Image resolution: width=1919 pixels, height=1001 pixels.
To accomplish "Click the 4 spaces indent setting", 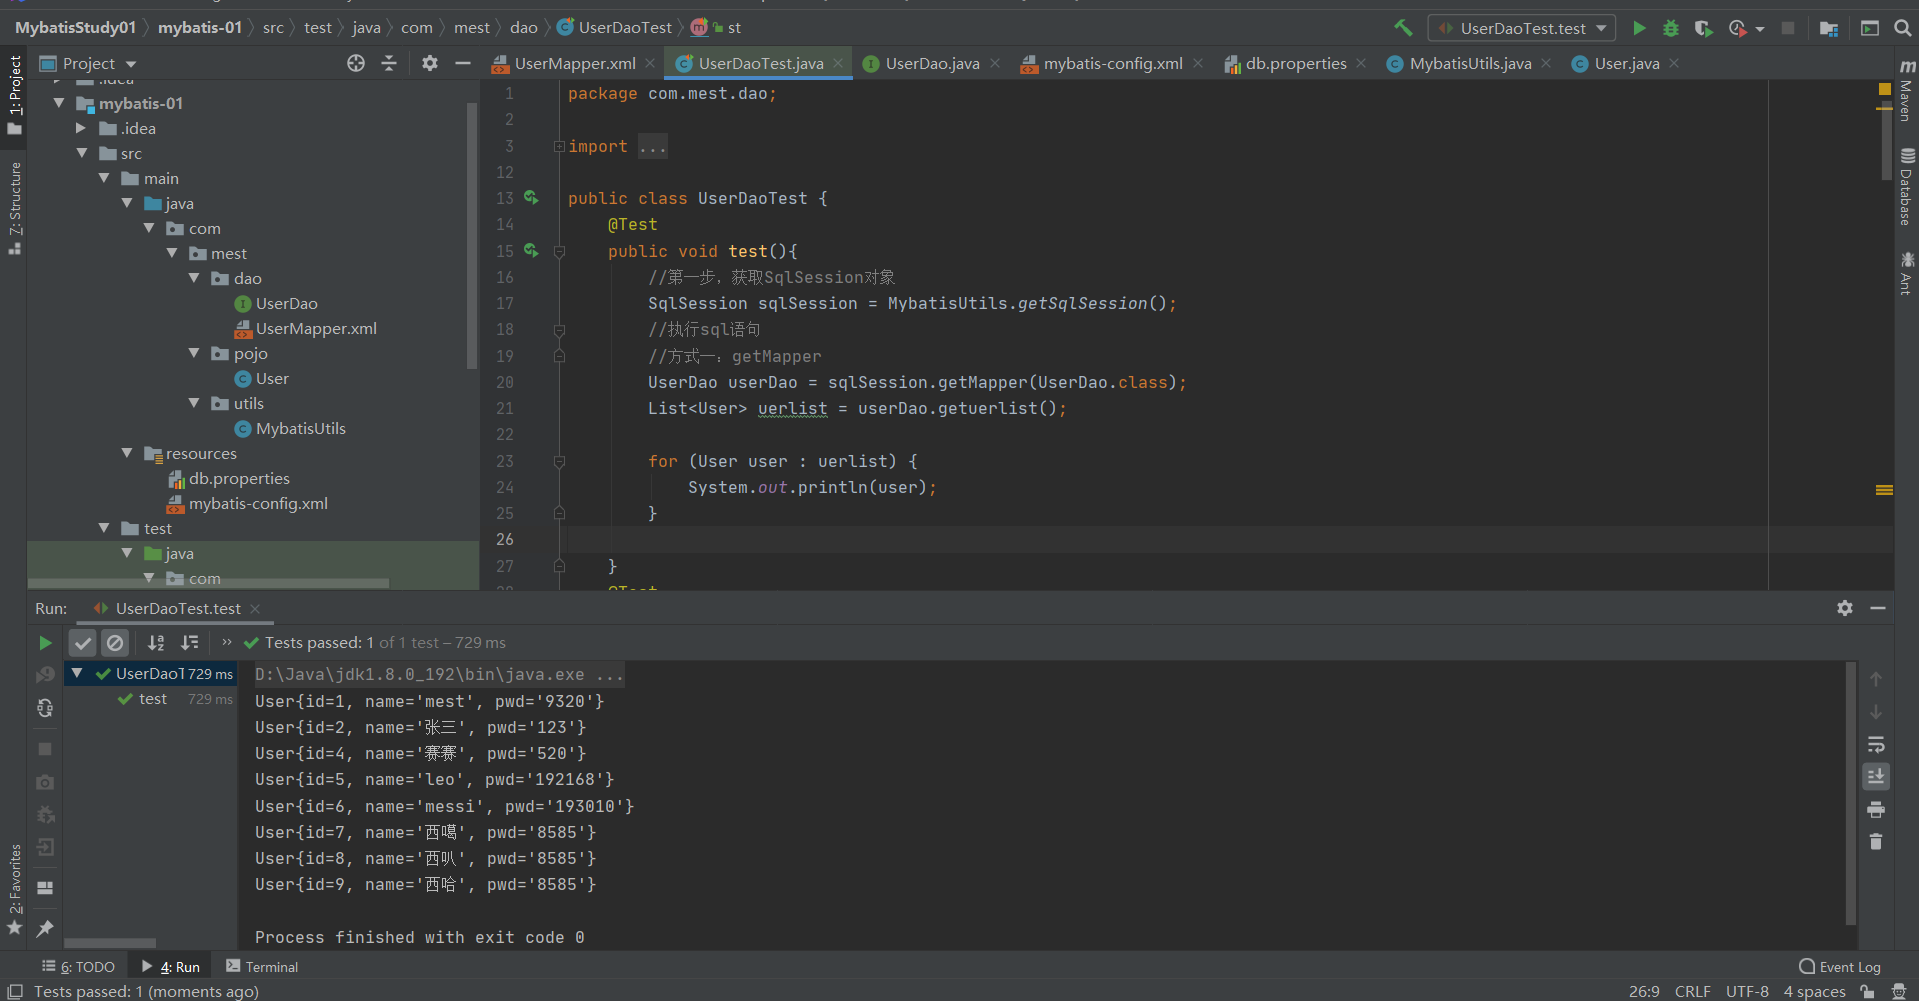I will [x=1814, y=991].
